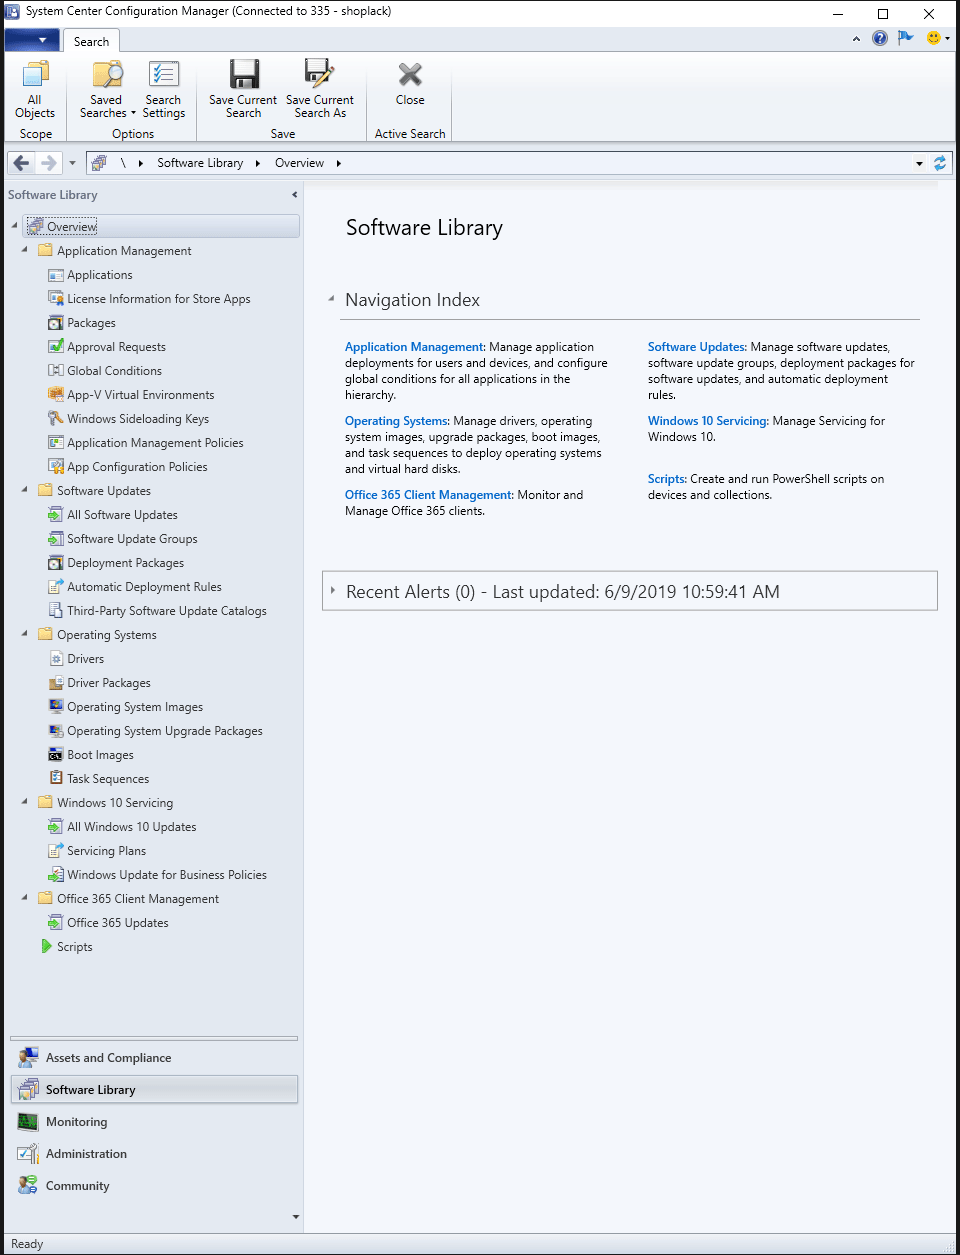Viewport: 960px width, 1255px height.
Task: Collapse the Operating Systems folder
Action: 25,634
